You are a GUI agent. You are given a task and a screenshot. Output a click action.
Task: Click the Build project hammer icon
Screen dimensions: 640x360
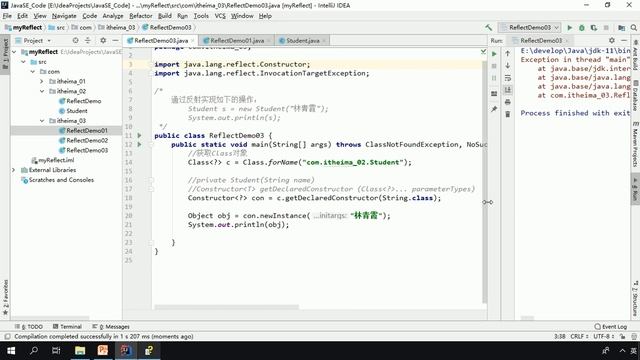click(489, 27)
